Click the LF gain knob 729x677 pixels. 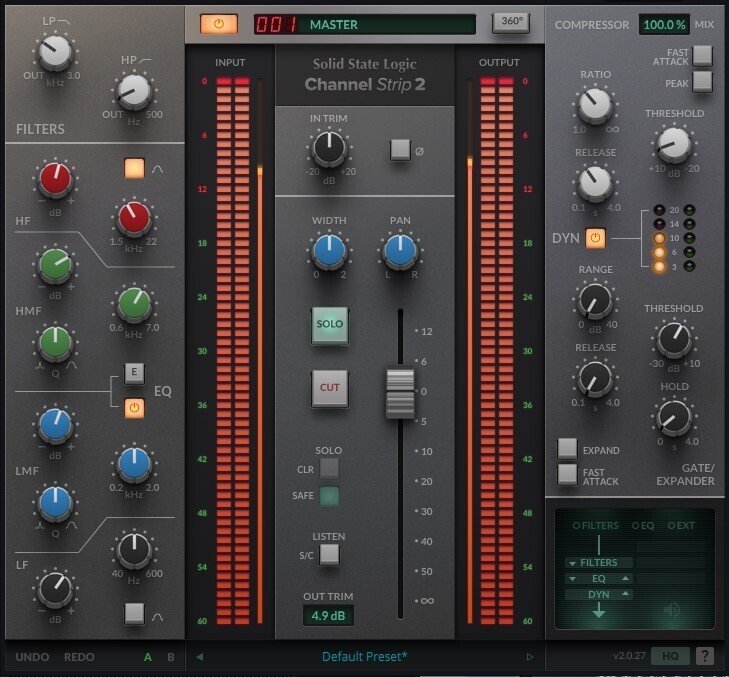[x=55, y=589]
